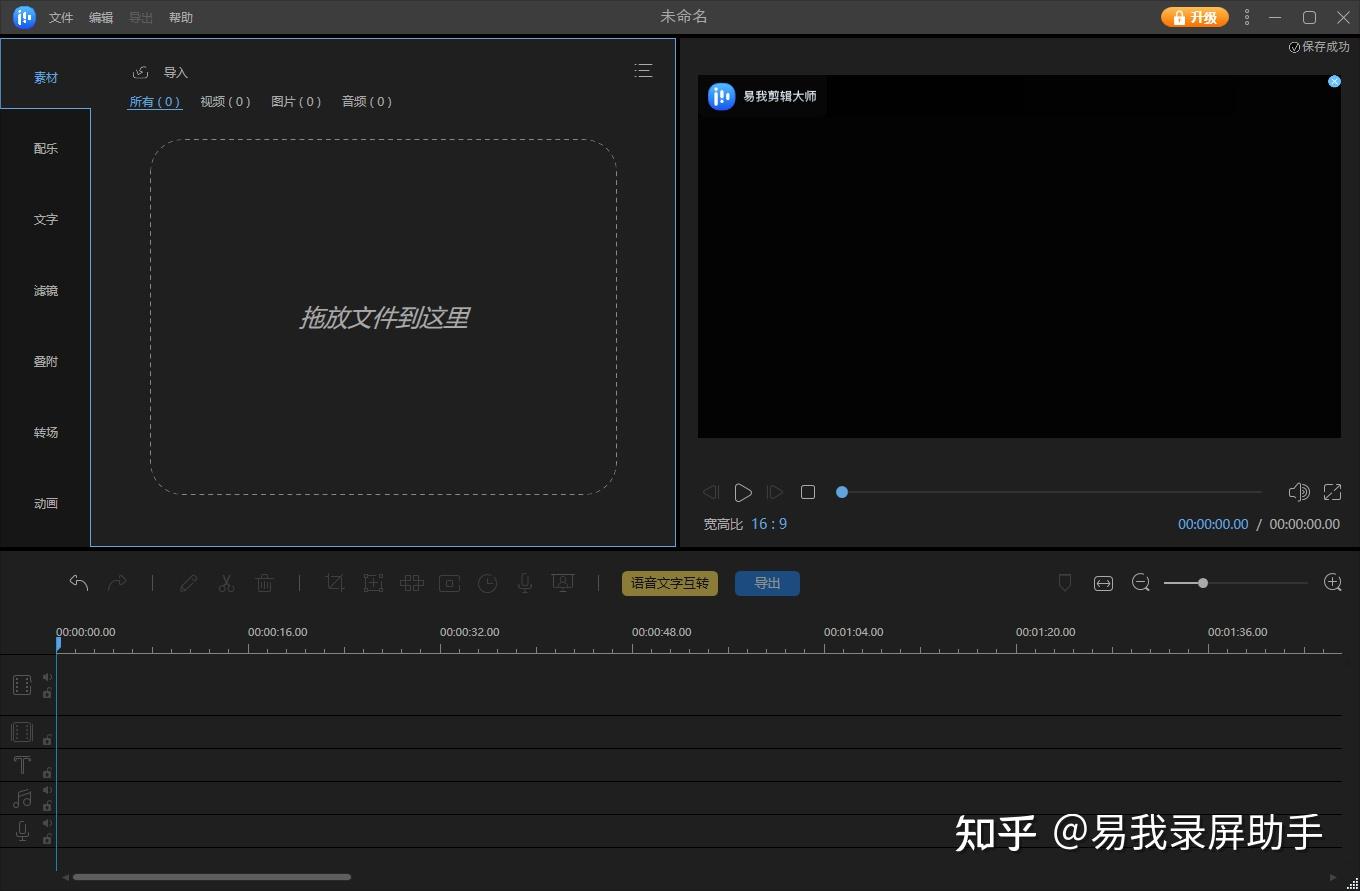
Task: Open the 16 : 9 aspect ratio selector
Action: tap(769, 524)
